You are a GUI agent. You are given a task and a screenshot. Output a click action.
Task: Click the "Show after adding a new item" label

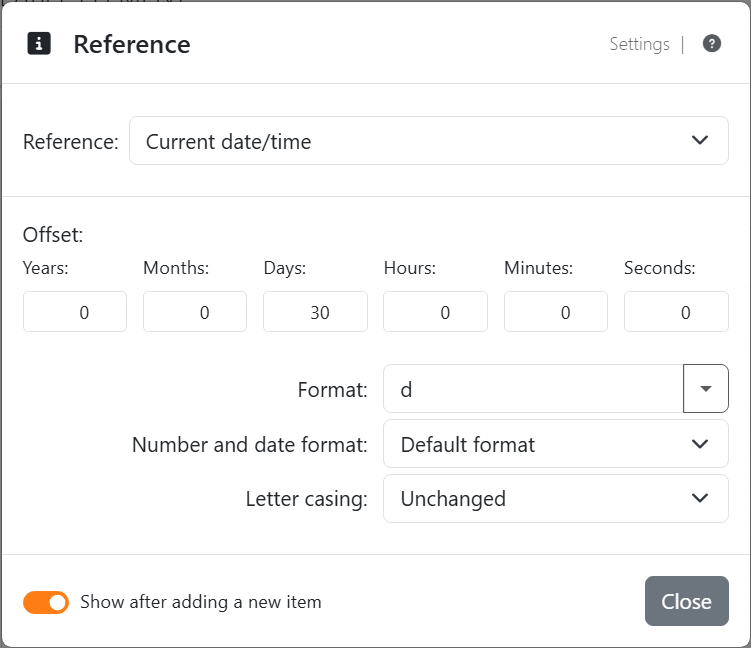(x=201, y=602)
